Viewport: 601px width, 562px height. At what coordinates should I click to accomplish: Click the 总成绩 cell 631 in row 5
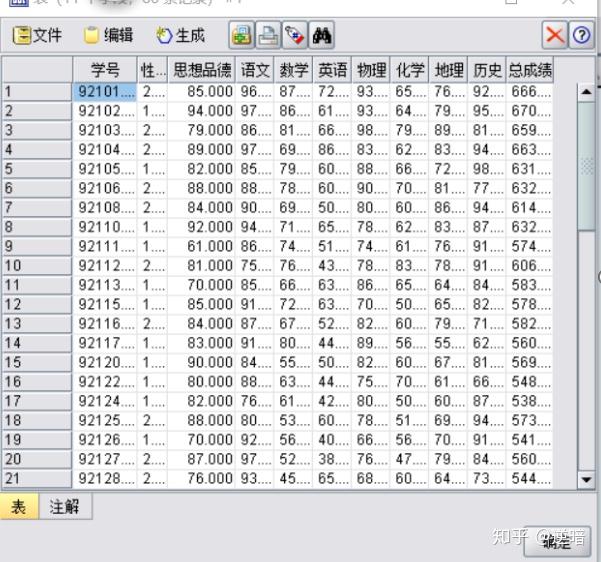(x=530, y=169)
